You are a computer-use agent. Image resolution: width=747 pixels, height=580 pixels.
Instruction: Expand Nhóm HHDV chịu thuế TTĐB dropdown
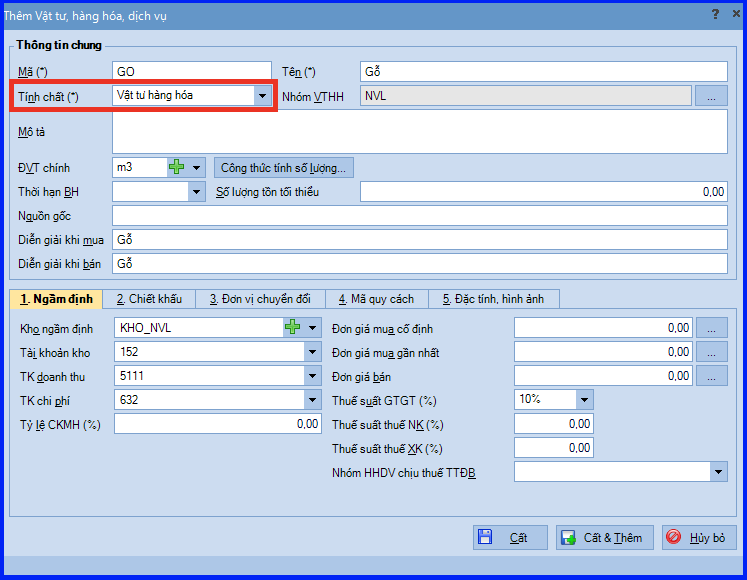(x=718, y=472)
